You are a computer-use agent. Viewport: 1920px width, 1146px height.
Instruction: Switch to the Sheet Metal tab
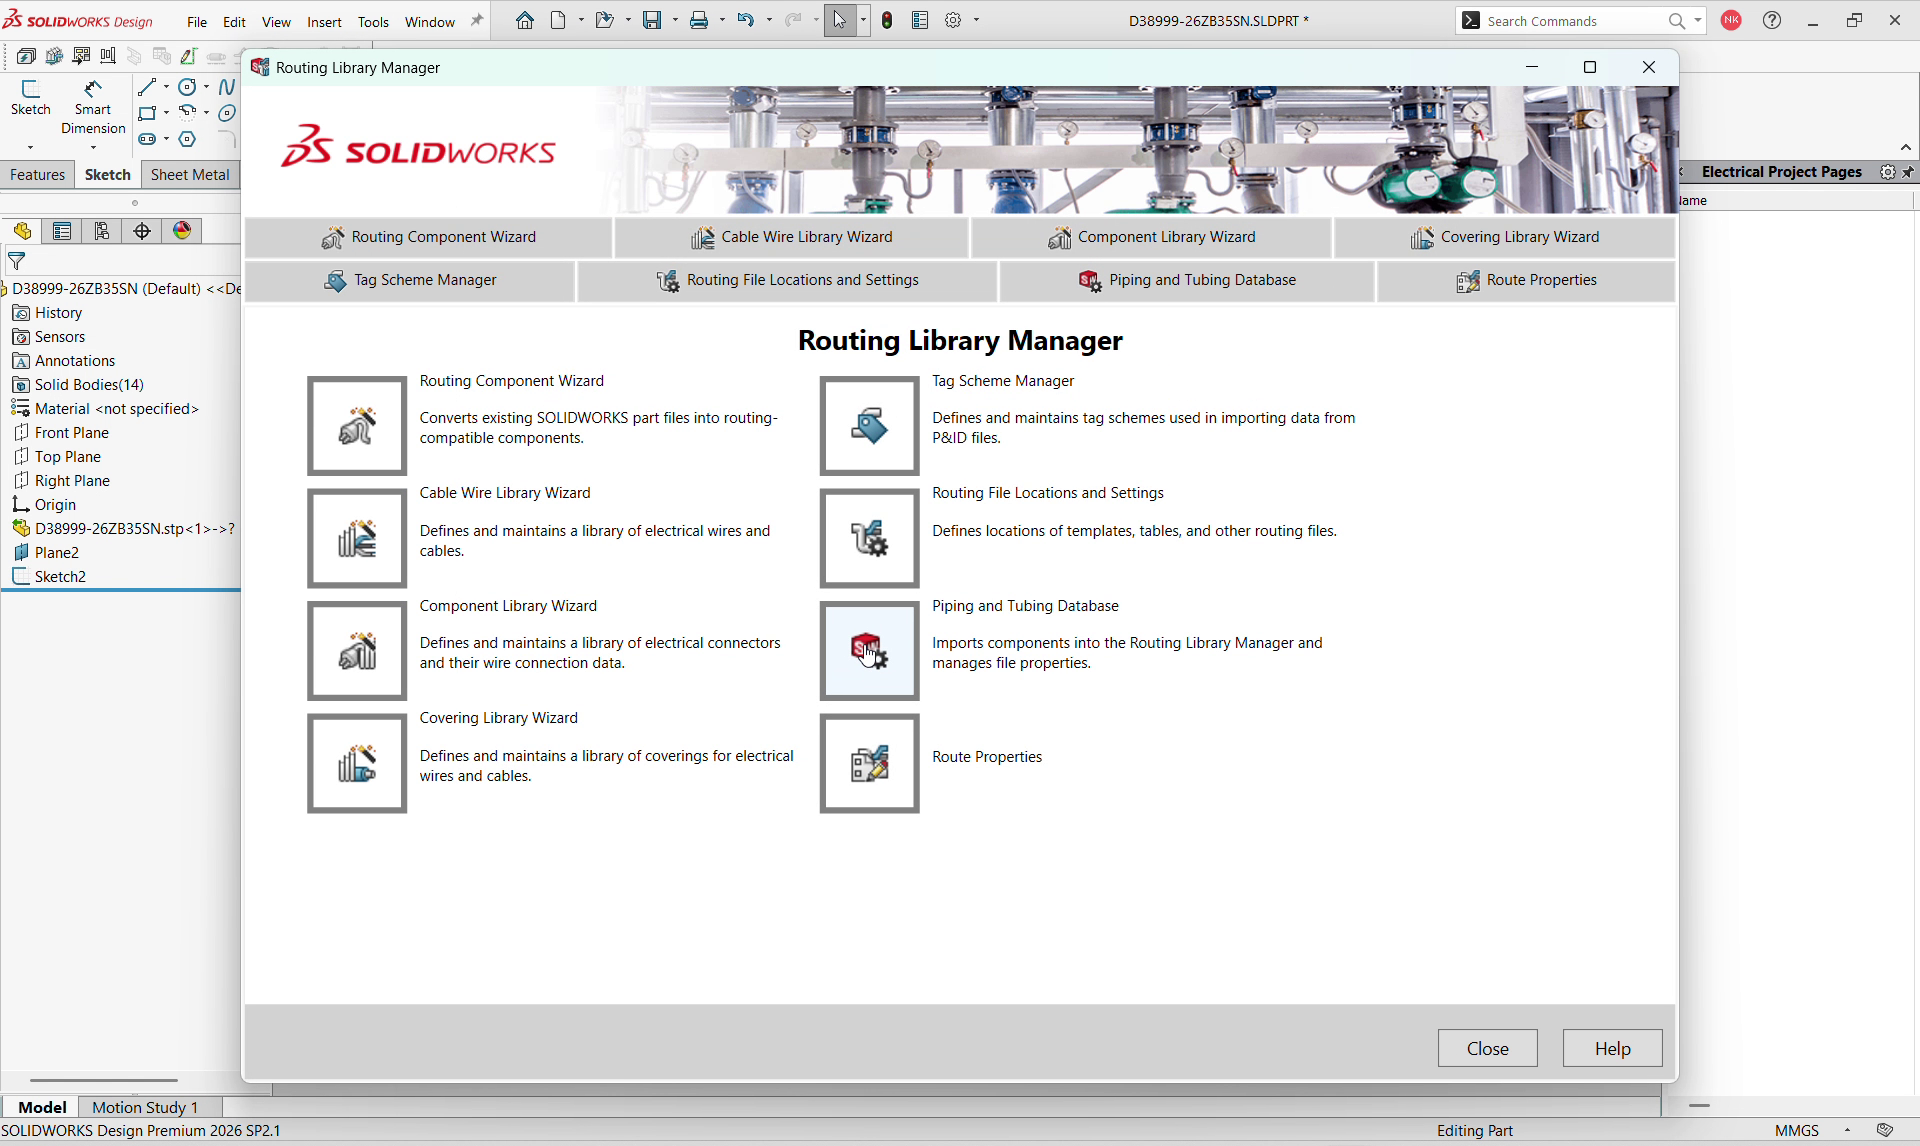[190, 175]
